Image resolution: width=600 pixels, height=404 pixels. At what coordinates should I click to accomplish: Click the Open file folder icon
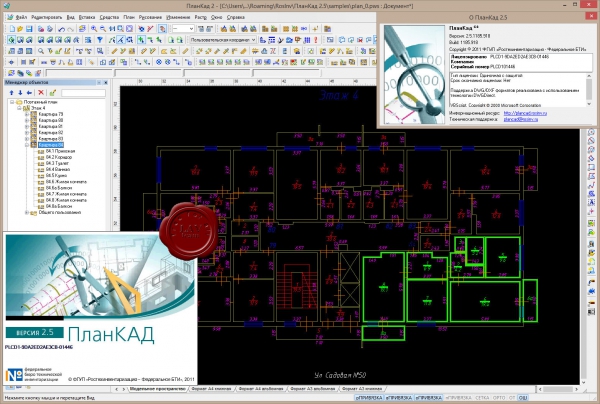(x=20, y=29)
